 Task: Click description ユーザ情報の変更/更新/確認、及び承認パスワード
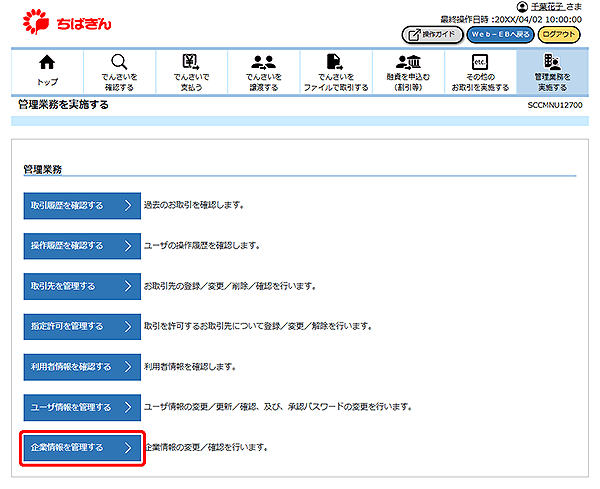tap(278, 407)
